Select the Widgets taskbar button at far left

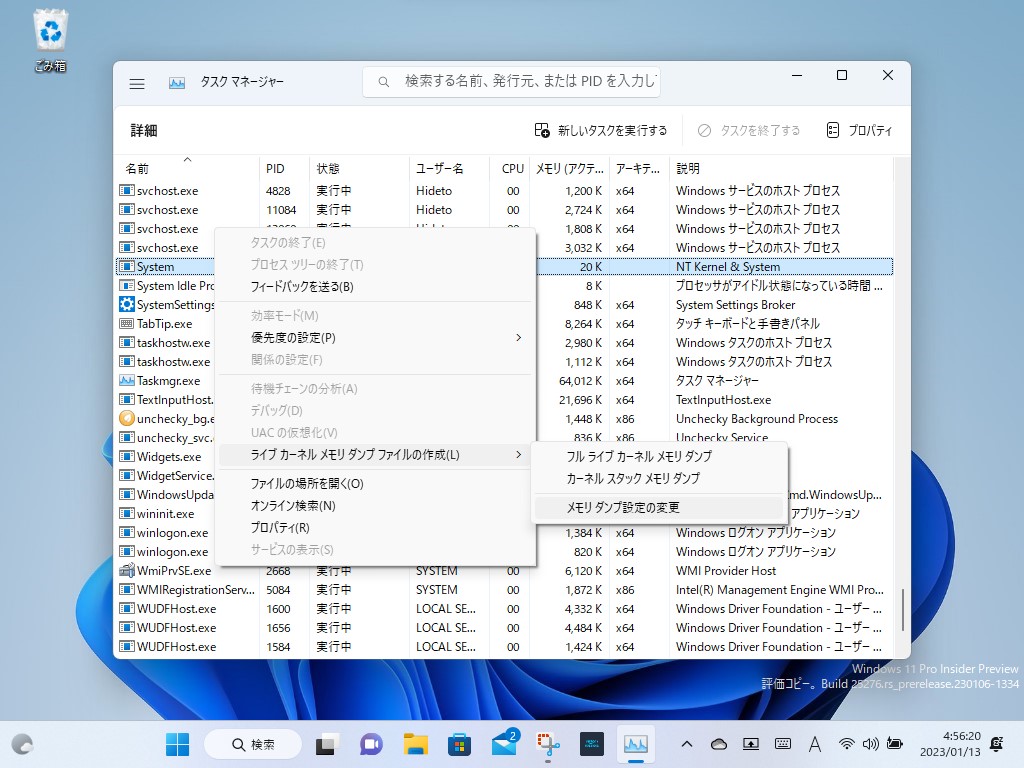22,744
